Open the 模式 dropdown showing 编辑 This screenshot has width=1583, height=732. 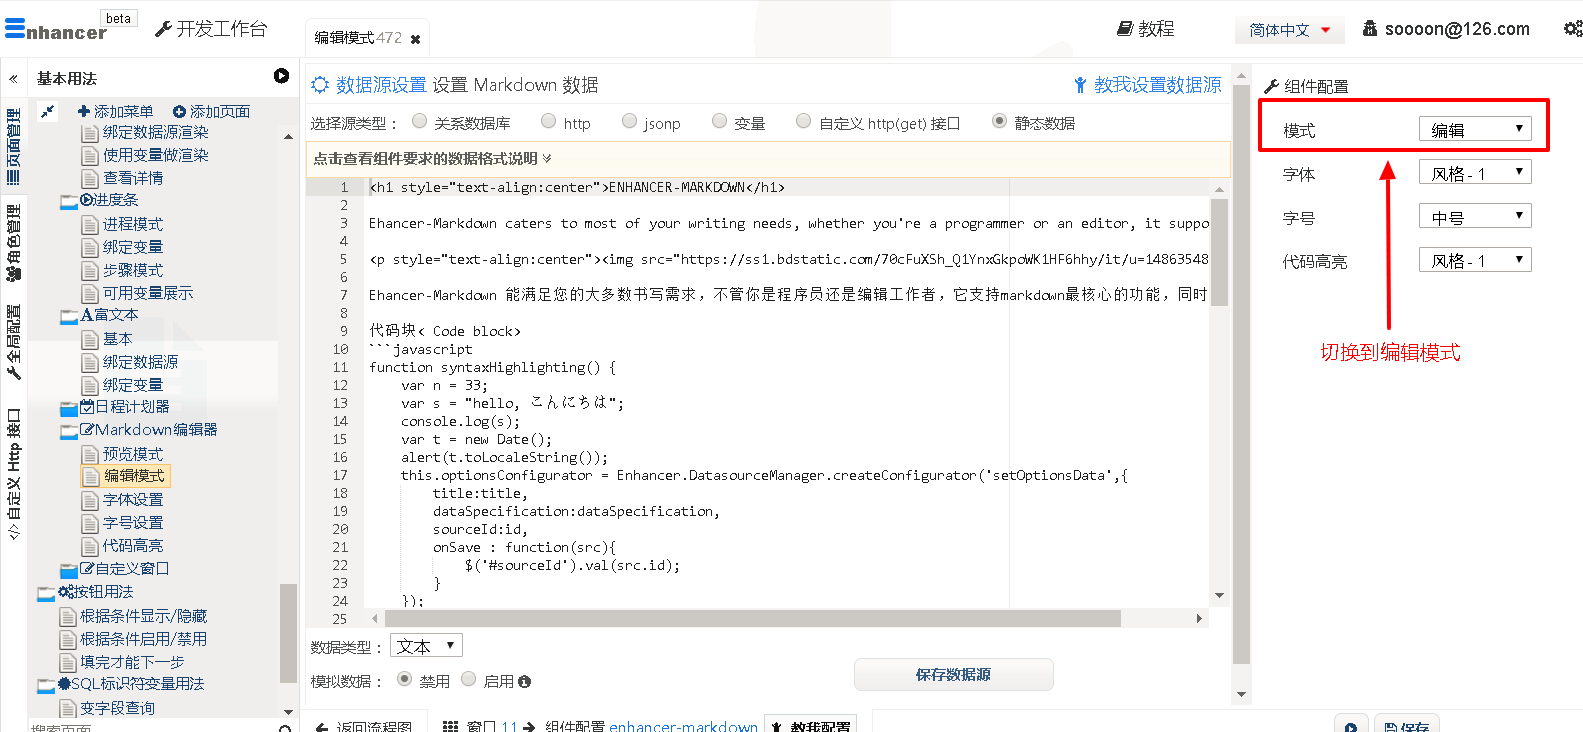click(x=1475, y=129)
